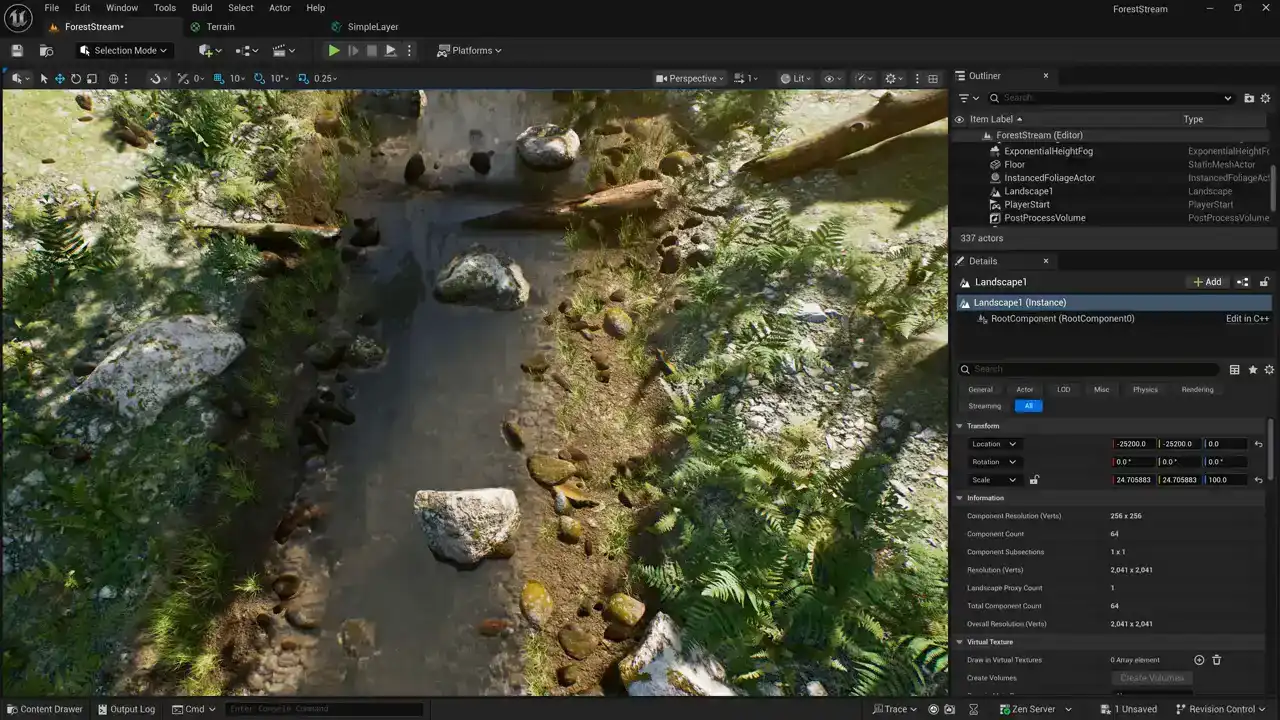1280x720 pixels.
Task: Open the Build menu
Action: (x=202, y=8)
